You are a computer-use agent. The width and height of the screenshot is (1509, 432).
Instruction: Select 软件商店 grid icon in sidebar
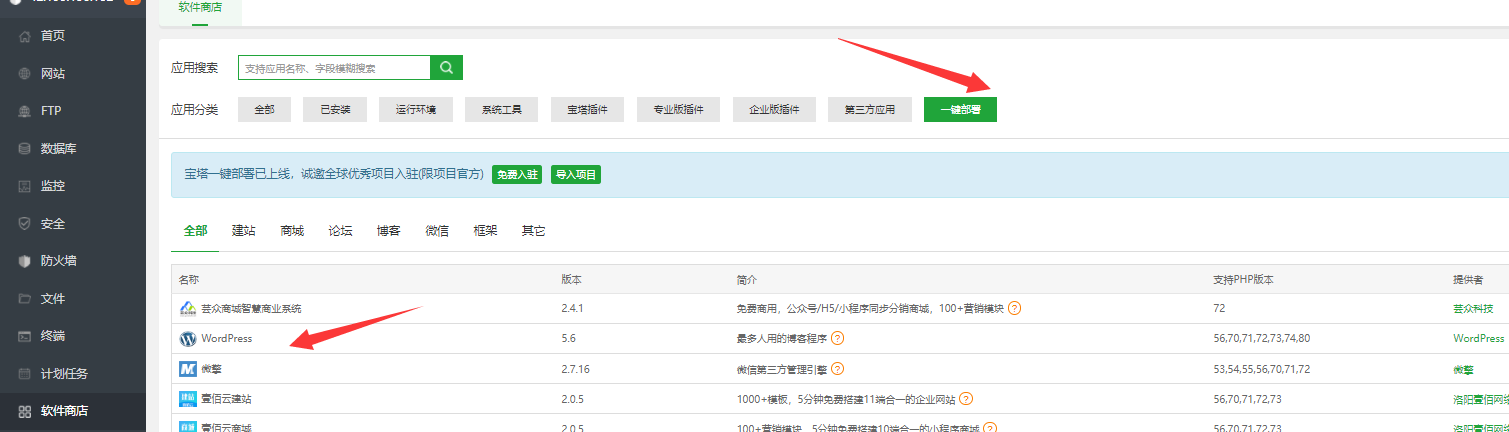click(25, 411)
